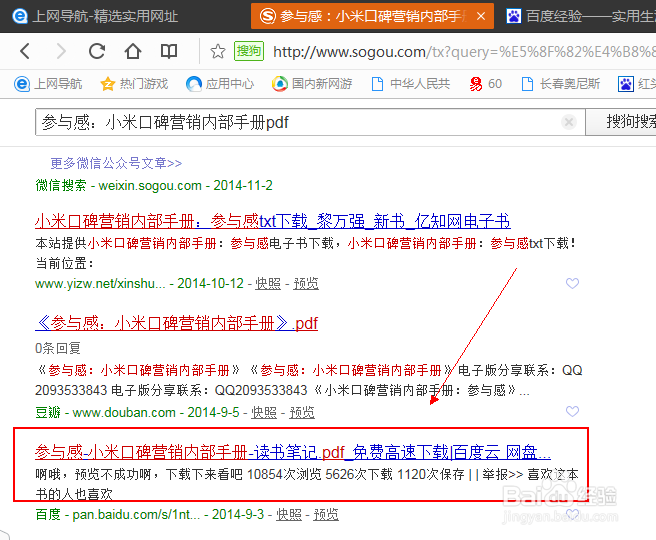Go back with the browser back arrow
The width and height of the screenshot is (656, 540).
(x=25, y=51)
